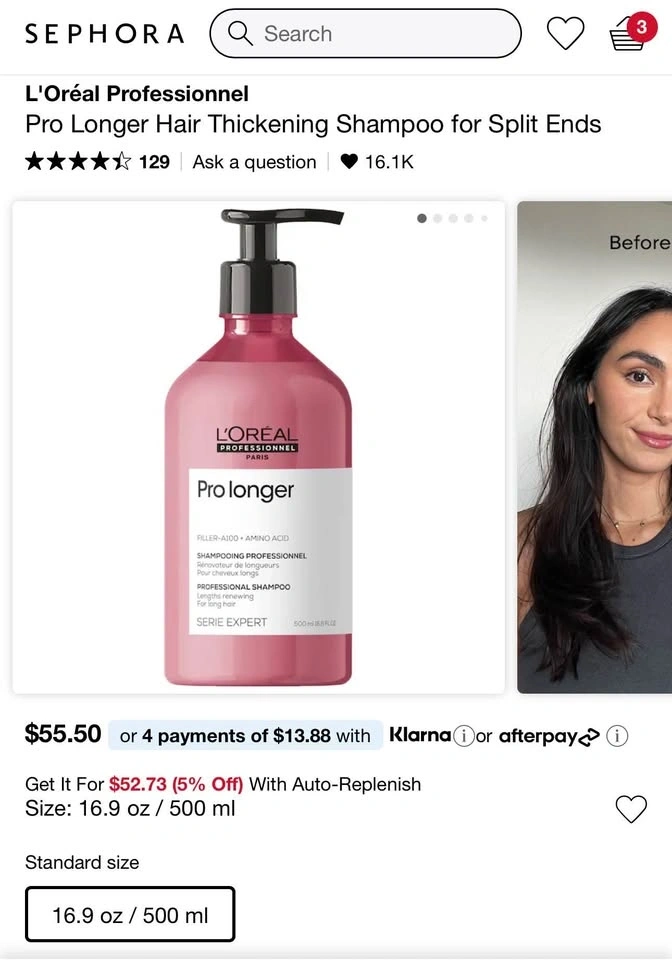
Task: Toggle the heart to love this size
Action: [x=630, y=809]
